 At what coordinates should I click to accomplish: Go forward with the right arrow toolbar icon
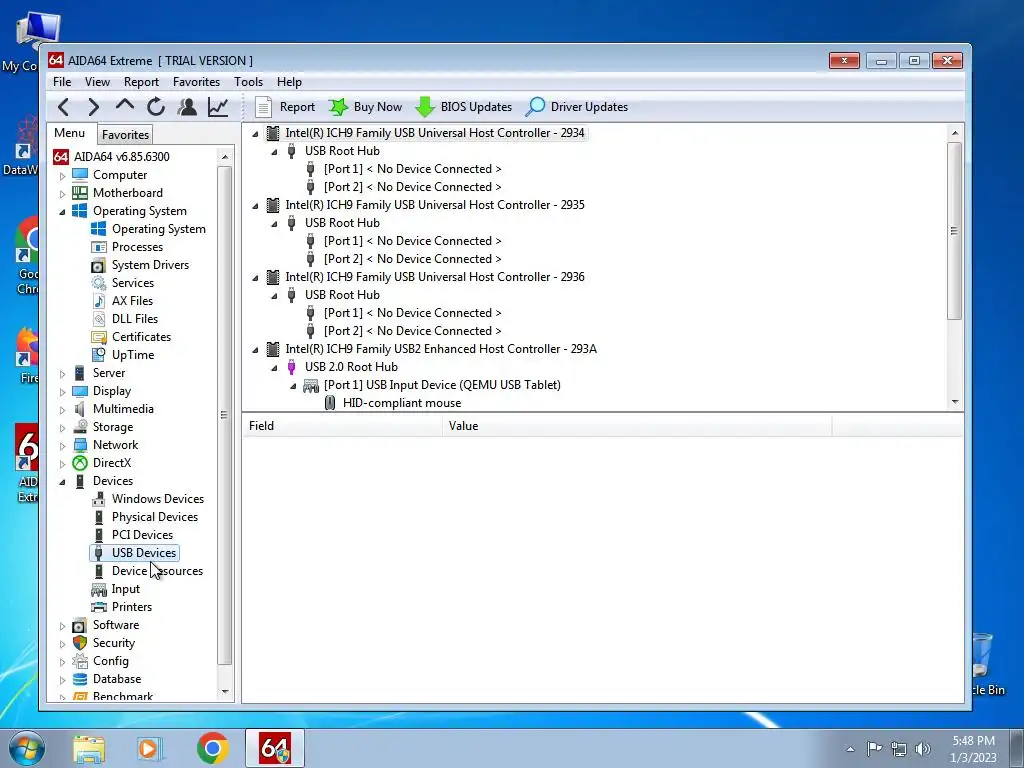(94, 106)
